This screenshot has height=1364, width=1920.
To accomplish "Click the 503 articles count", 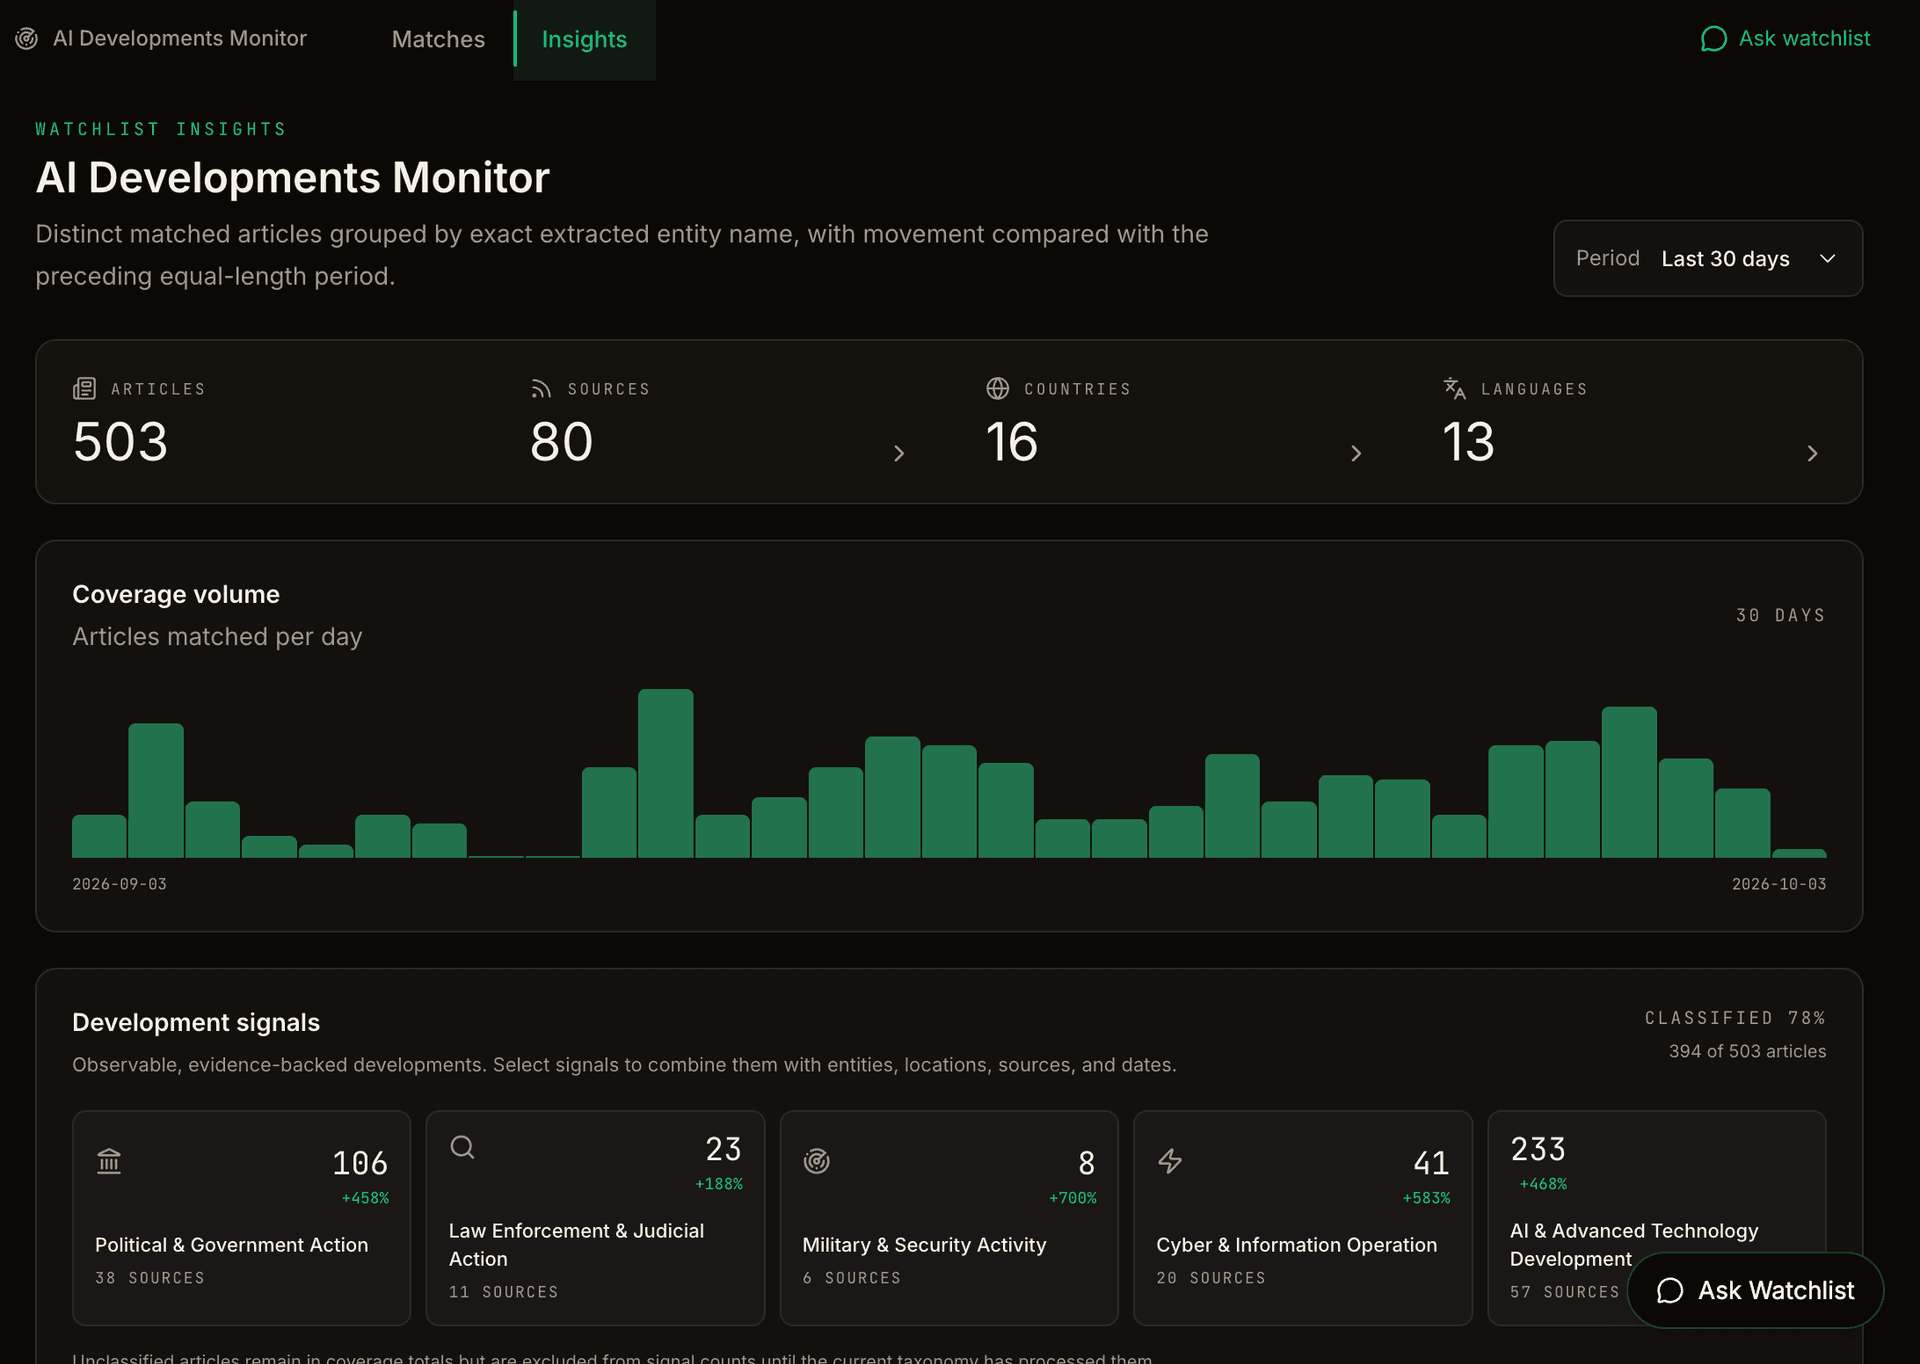I will (121, 442).
